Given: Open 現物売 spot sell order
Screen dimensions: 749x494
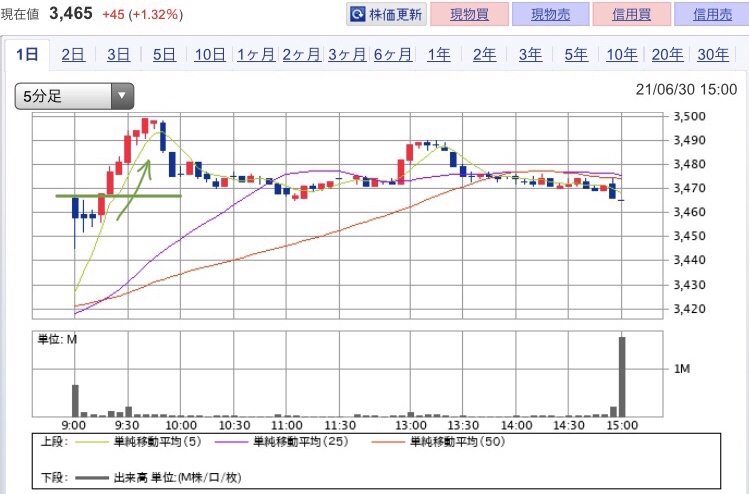Looking at the screenshot, I should click(x=550, y=14).
